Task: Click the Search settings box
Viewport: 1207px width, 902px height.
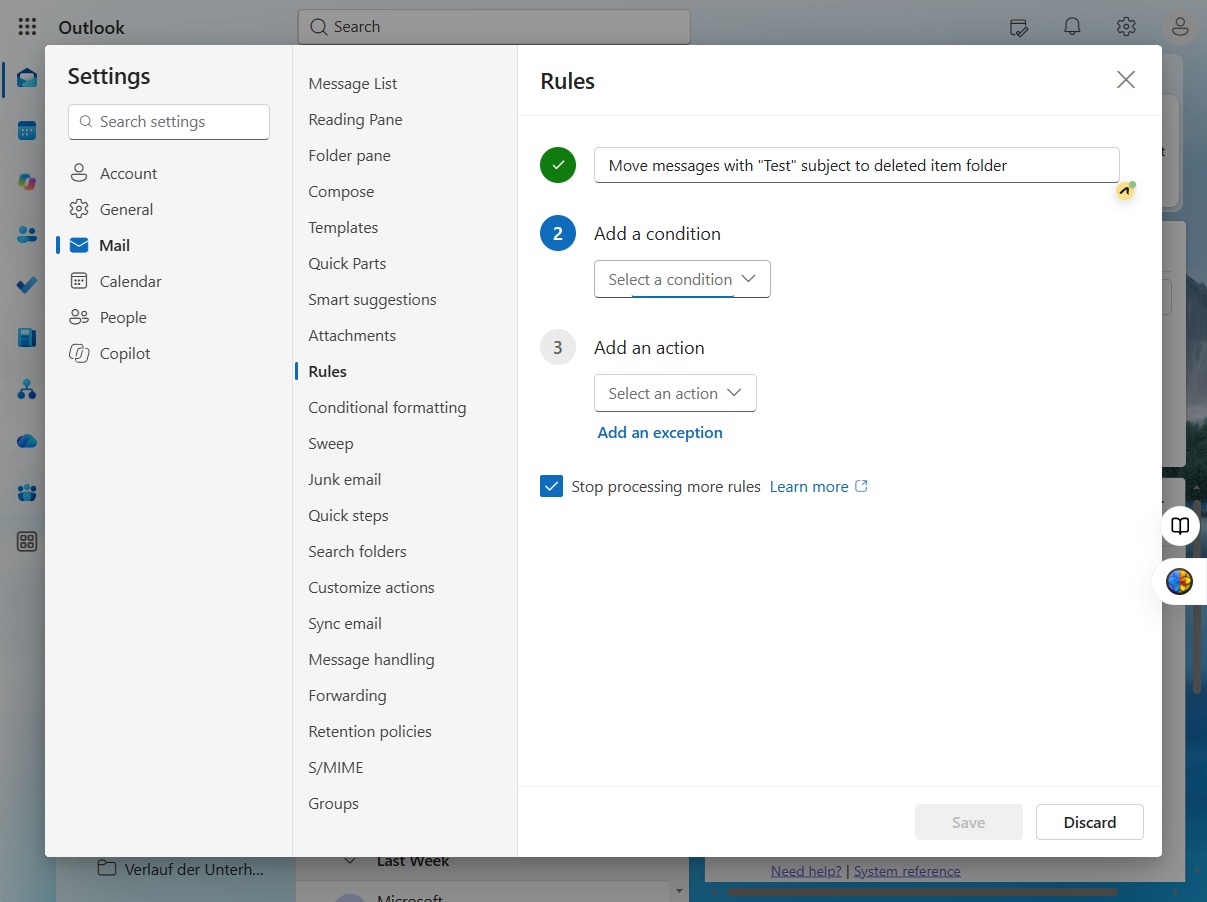Action: click(169, 122)
